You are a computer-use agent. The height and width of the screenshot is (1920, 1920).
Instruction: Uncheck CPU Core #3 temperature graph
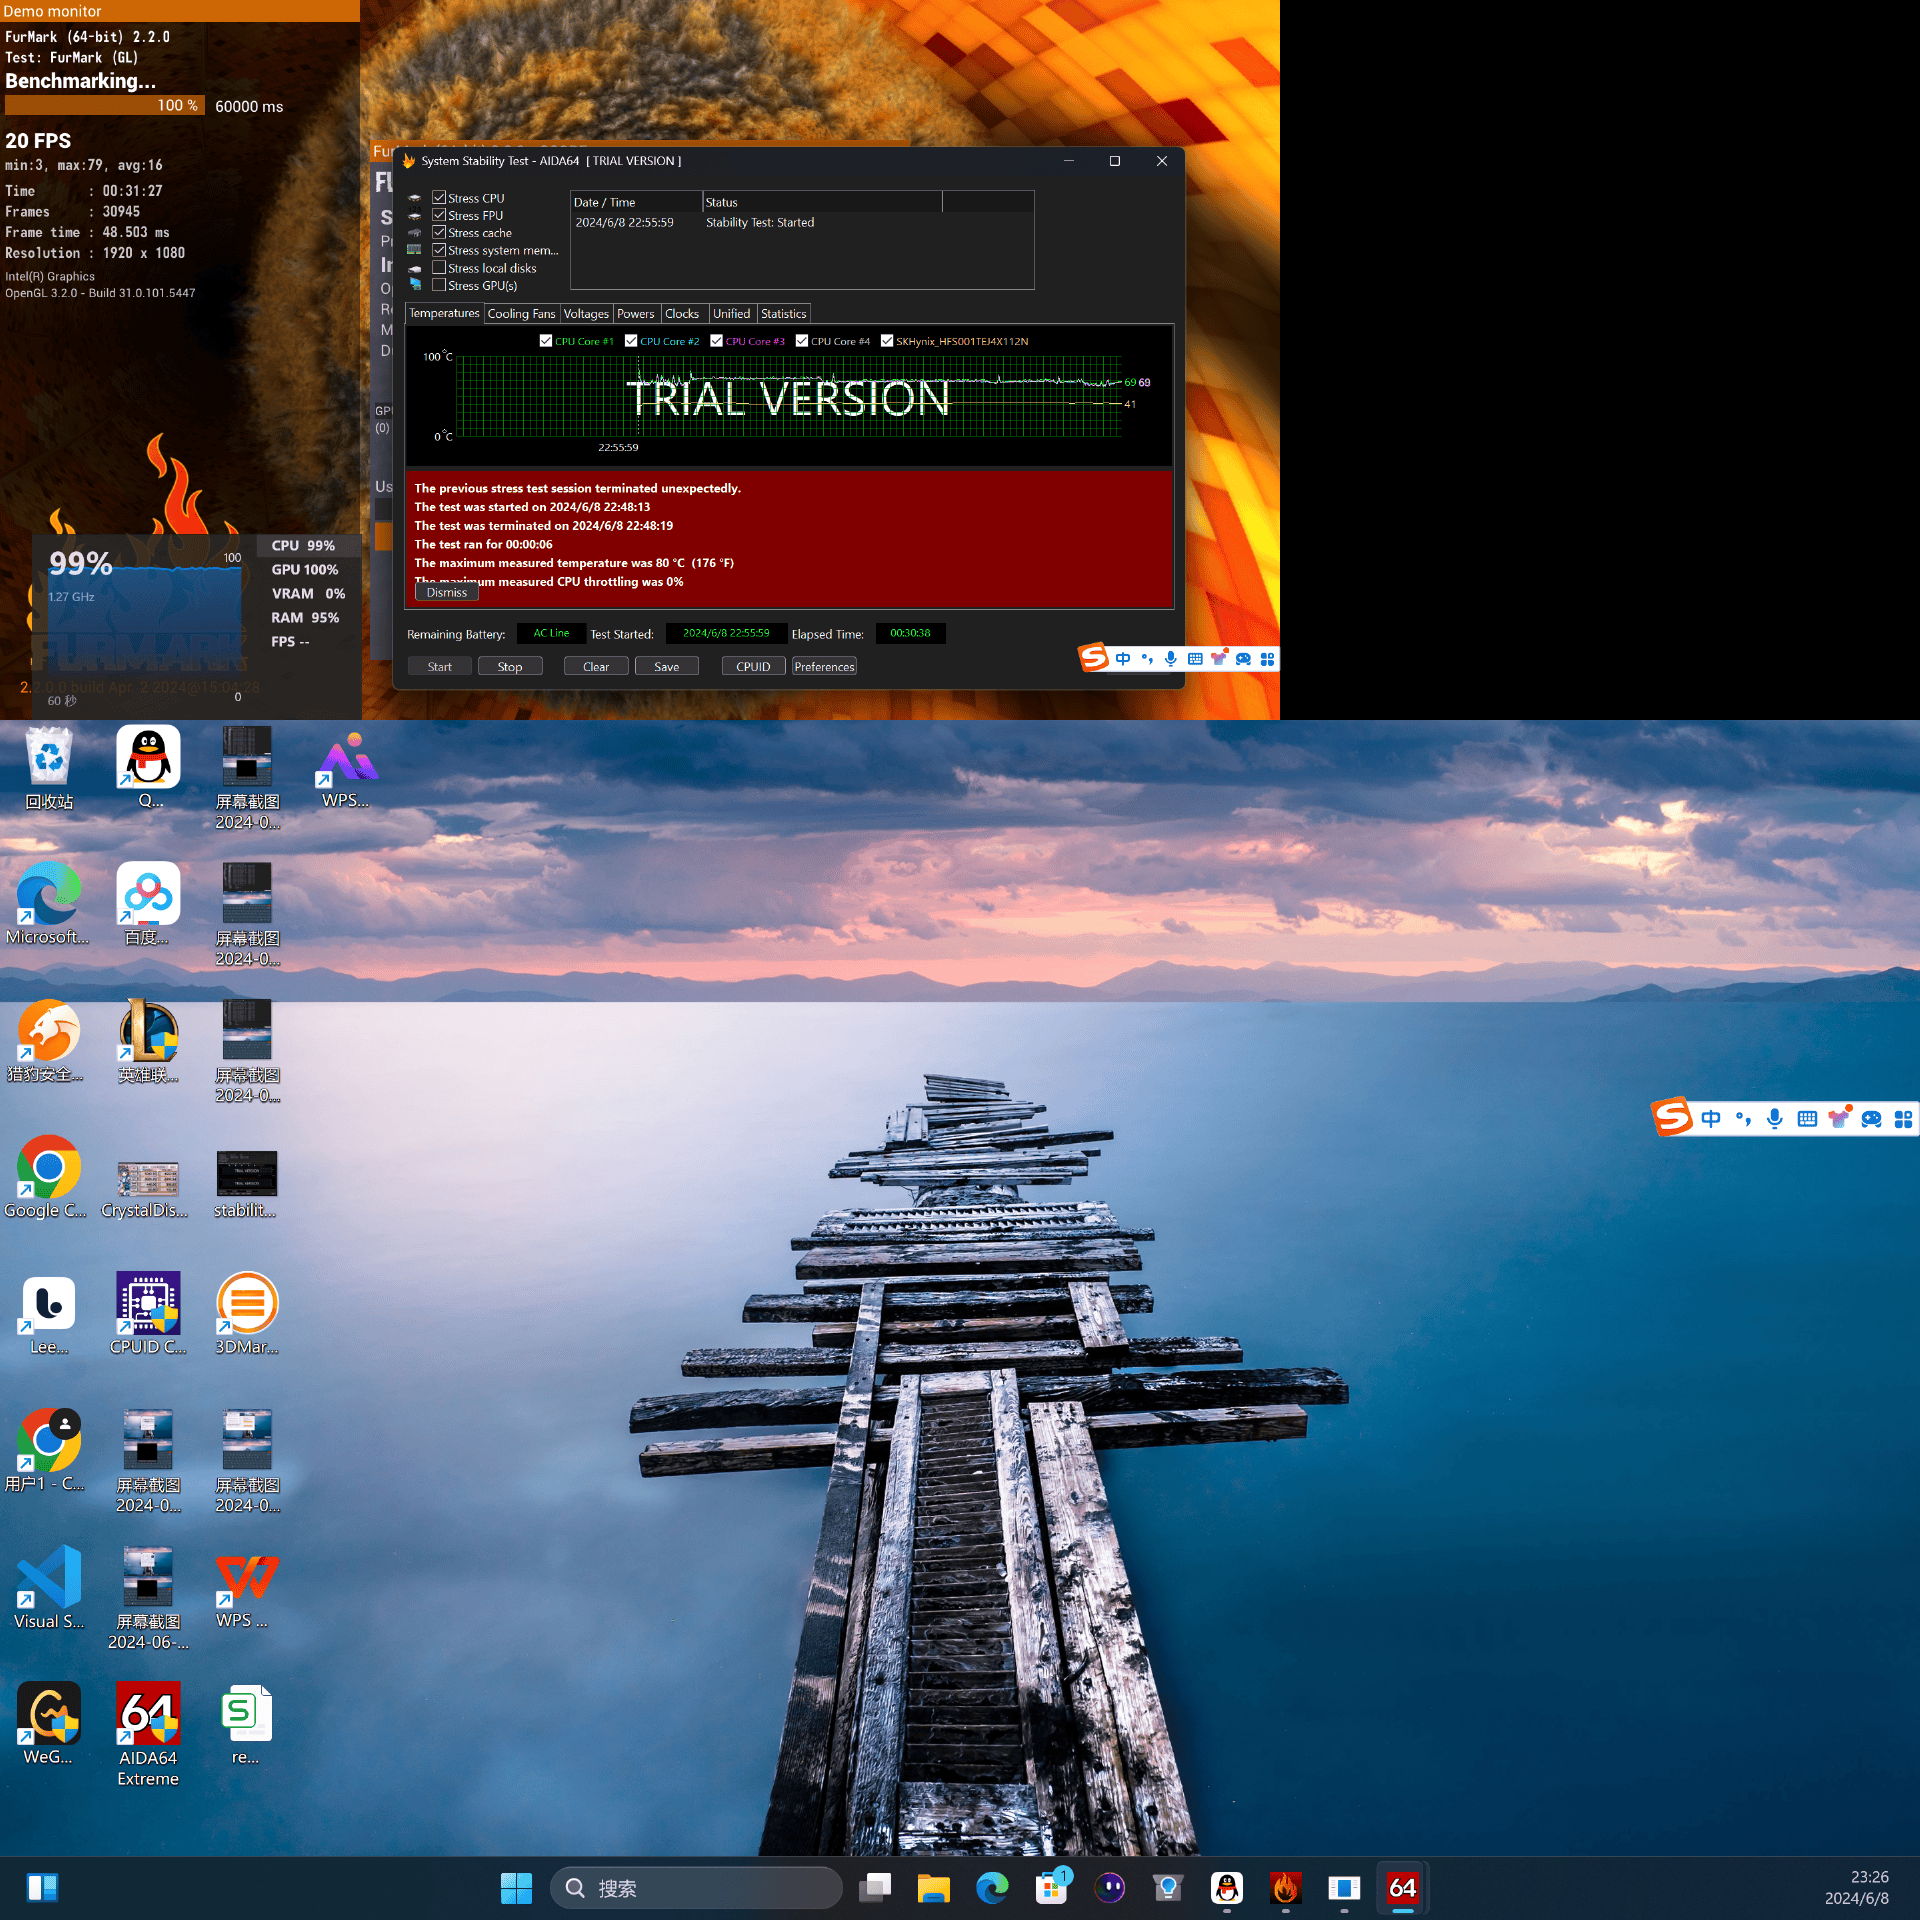(716, 341)
